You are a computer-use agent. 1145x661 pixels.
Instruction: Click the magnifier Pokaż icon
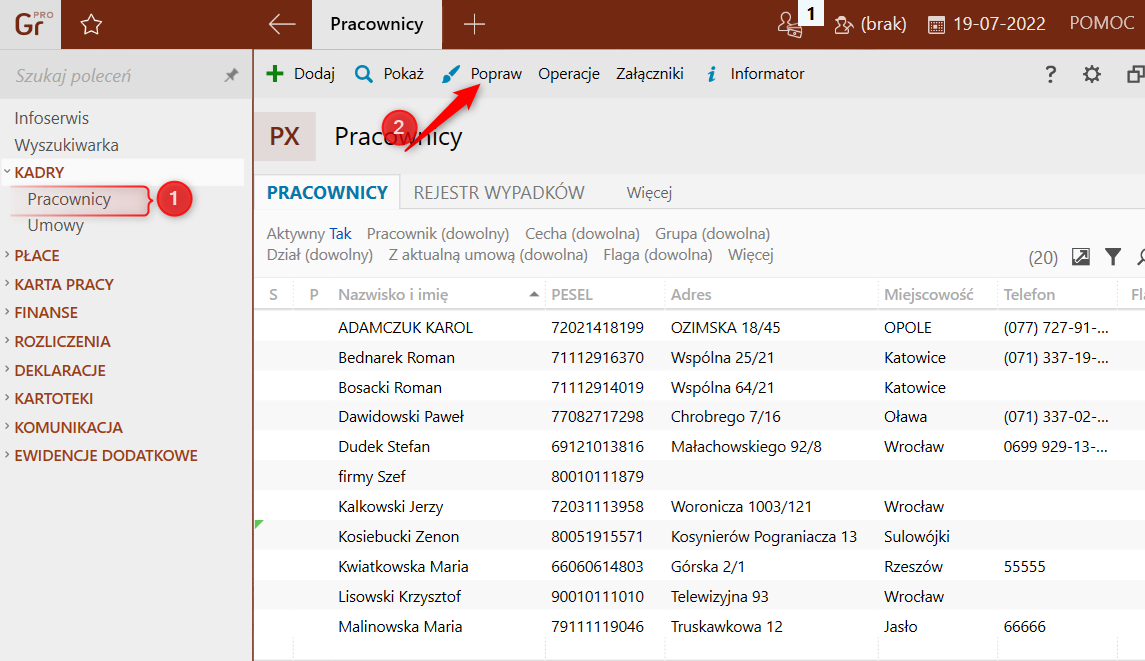click(364, 74)
